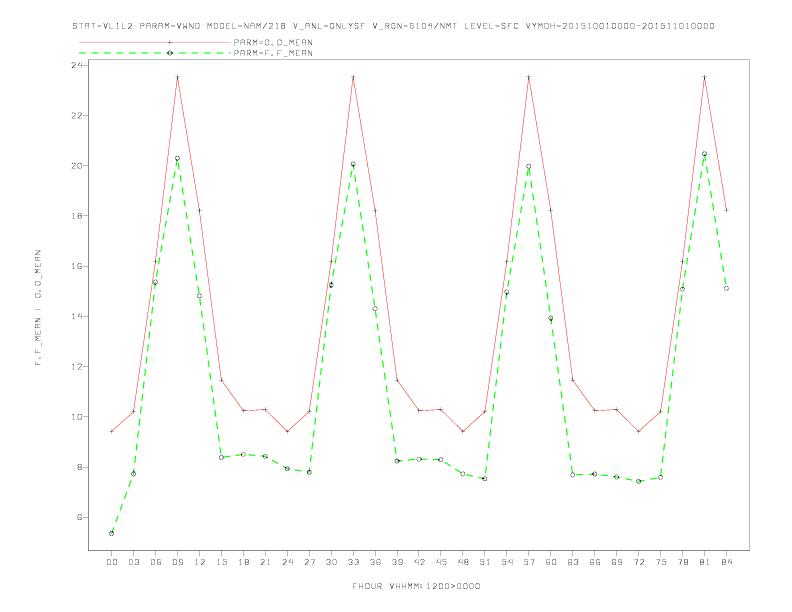
Task: Click the chart title starting with STAT=VL1L2
Action: (x=393, y=26)
